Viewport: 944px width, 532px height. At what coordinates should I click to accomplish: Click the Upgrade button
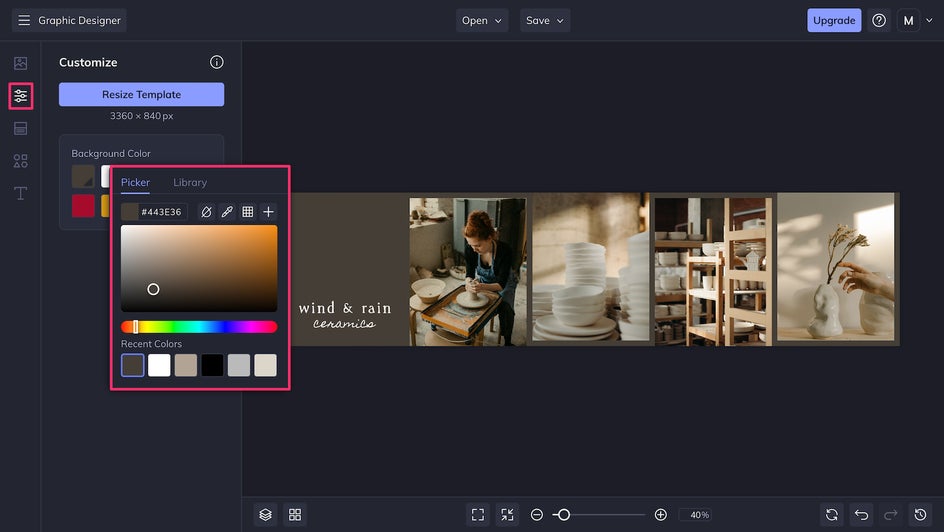(834, 20)
